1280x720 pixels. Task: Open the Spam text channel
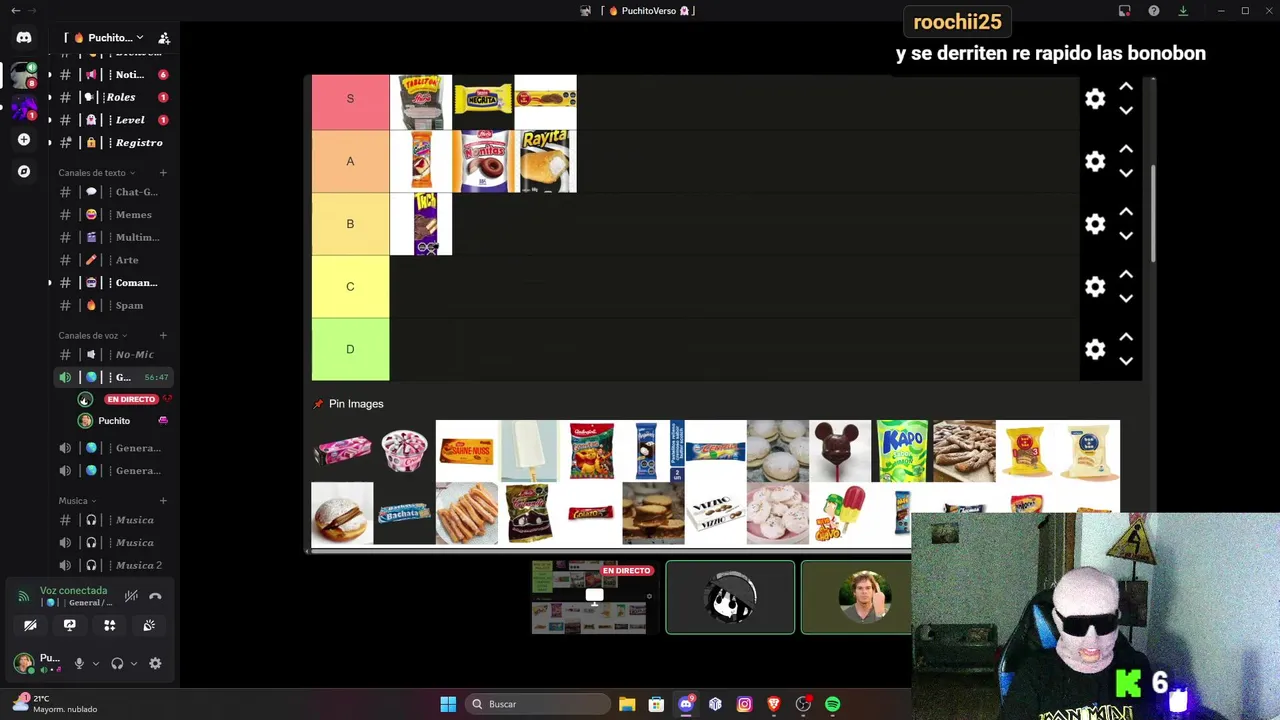(112, 305)
